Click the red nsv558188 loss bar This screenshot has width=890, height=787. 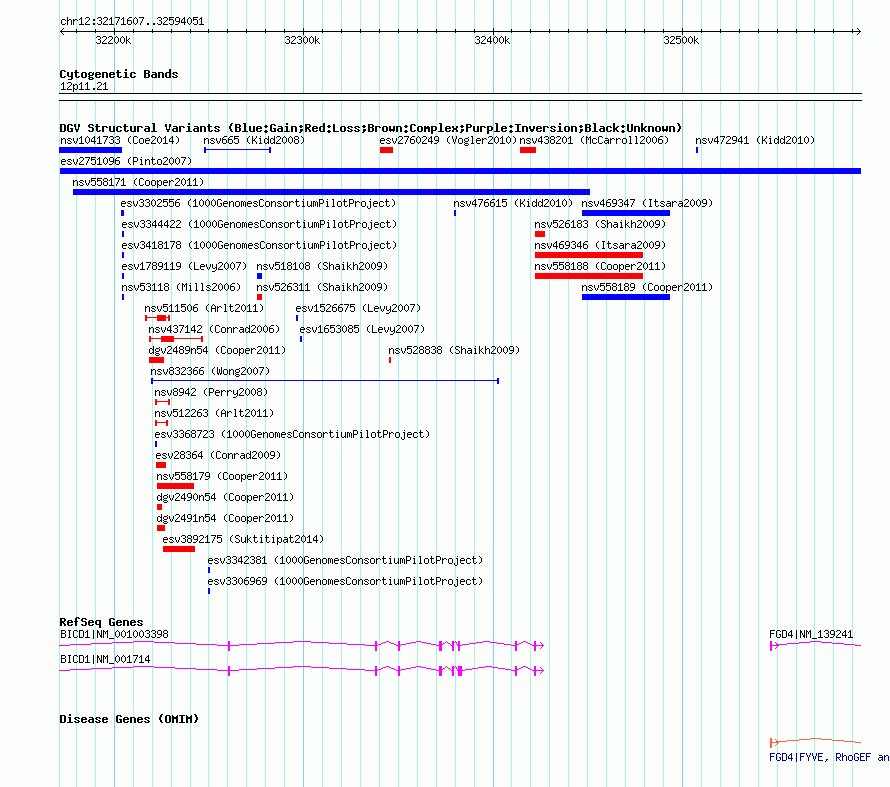tap(589, 276)
